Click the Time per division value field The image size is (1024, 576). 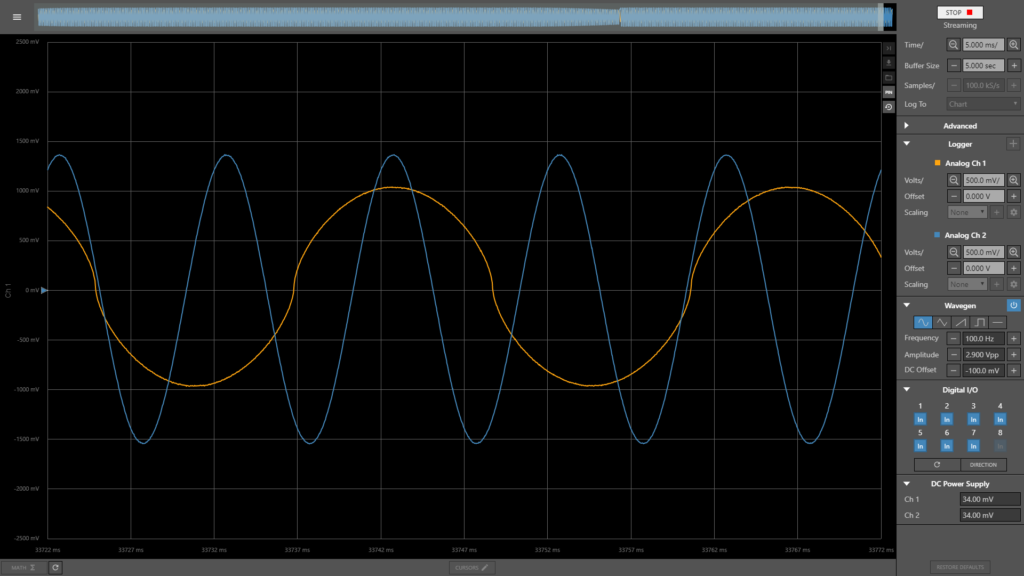tap(983, 45)
